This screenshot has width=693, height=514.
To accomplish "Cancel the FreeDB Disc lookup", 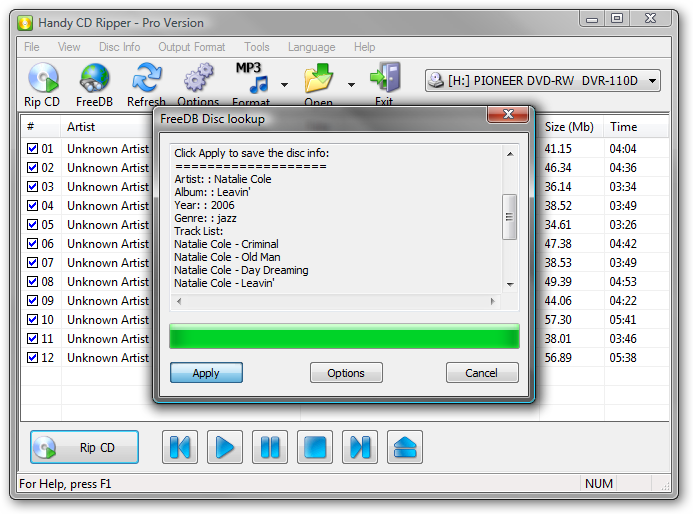I will (x=482, y=373).
